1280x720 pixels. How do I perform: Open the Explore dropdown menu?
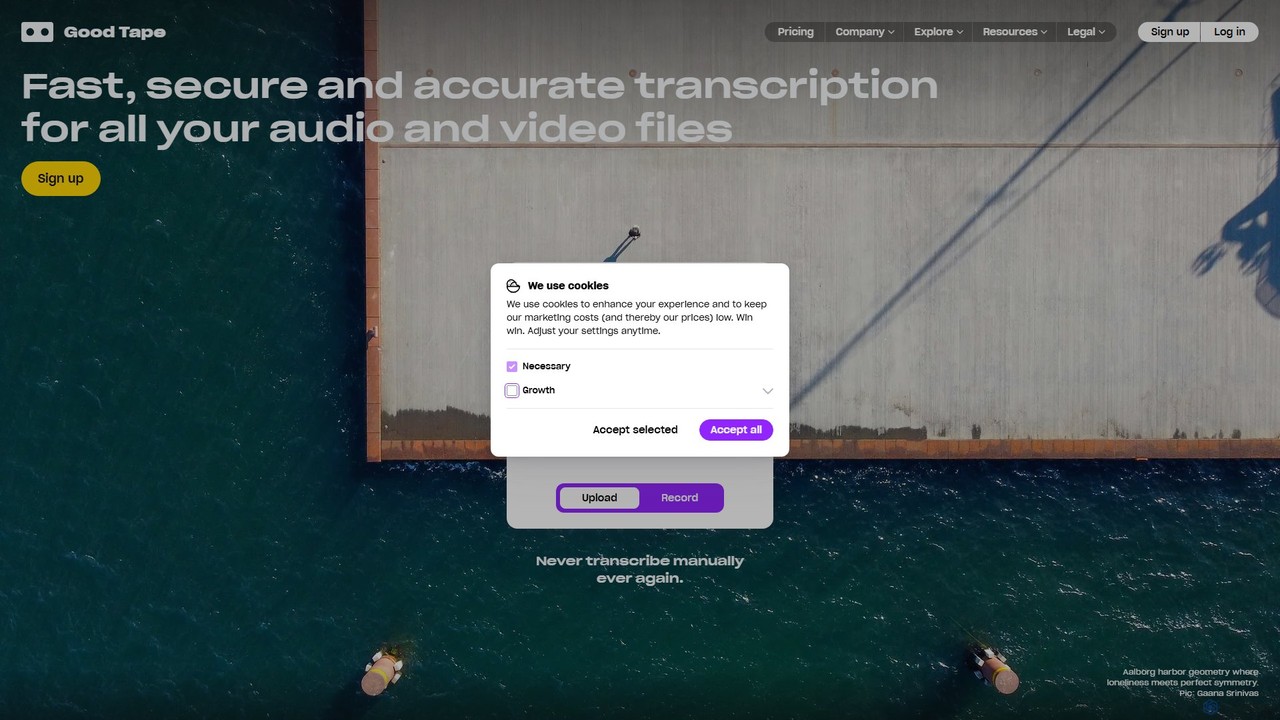coord(938,32)
